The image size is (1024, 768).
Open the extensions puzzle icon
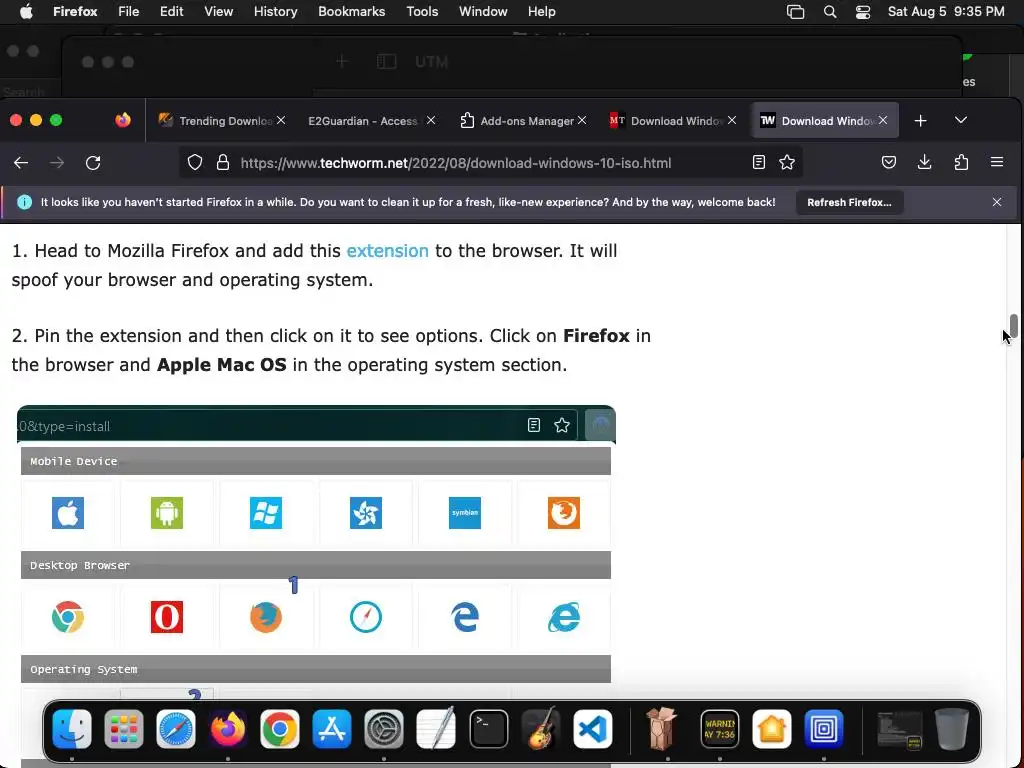coord(961,163)
